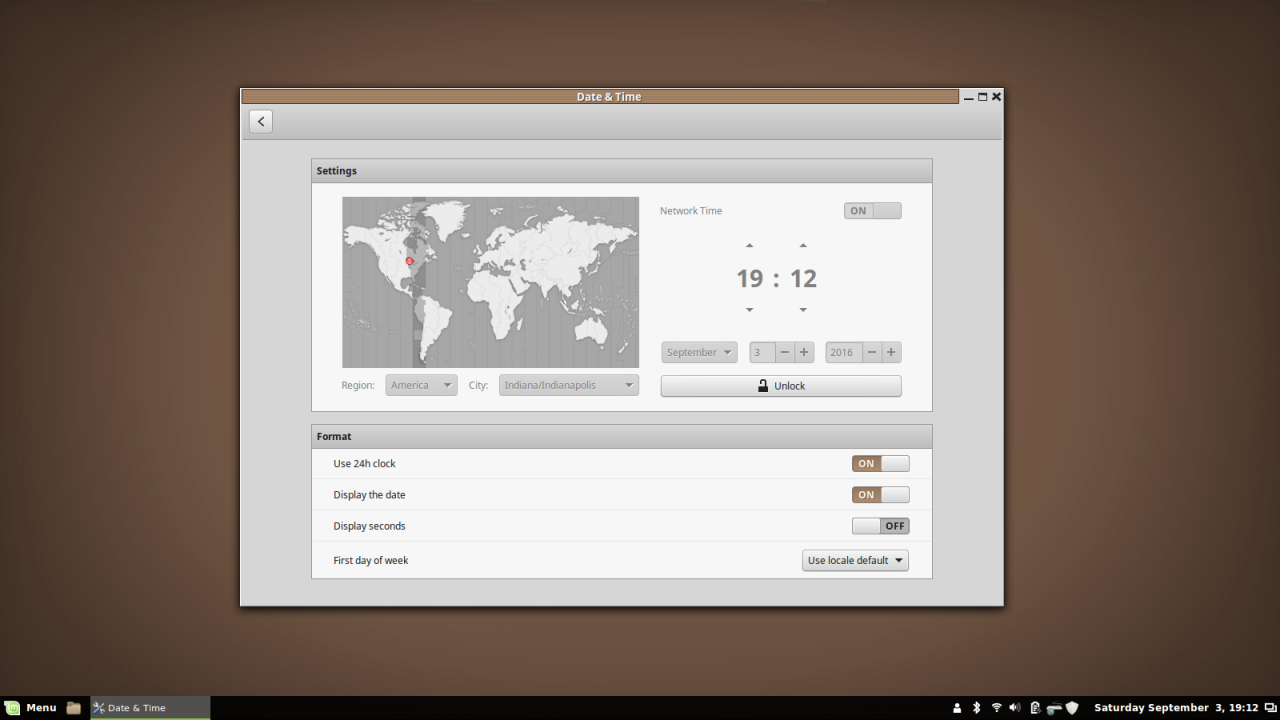Click the plus button next to day 3
Image resolution: width=1280 pixels, height=720 pixels.
pos(804,352)
